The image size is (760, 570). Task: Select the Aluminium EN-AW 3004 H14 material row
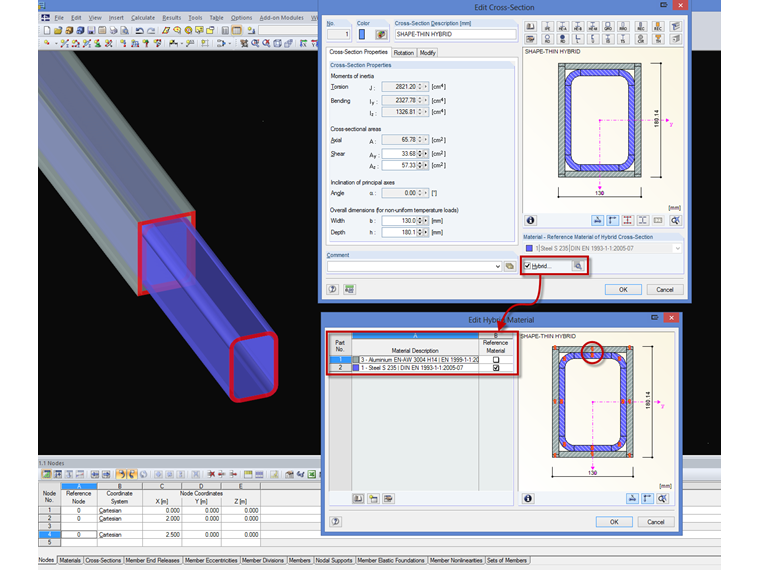415,360
